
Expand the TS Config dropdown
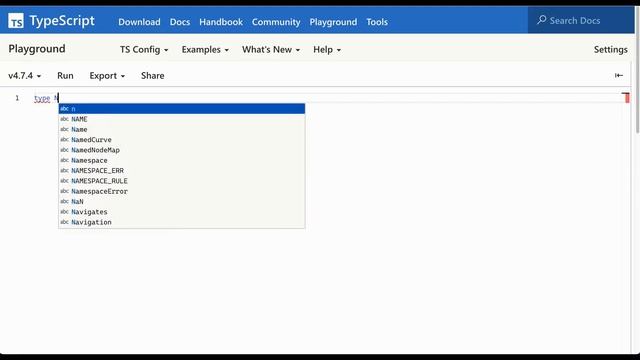[144, 50]
